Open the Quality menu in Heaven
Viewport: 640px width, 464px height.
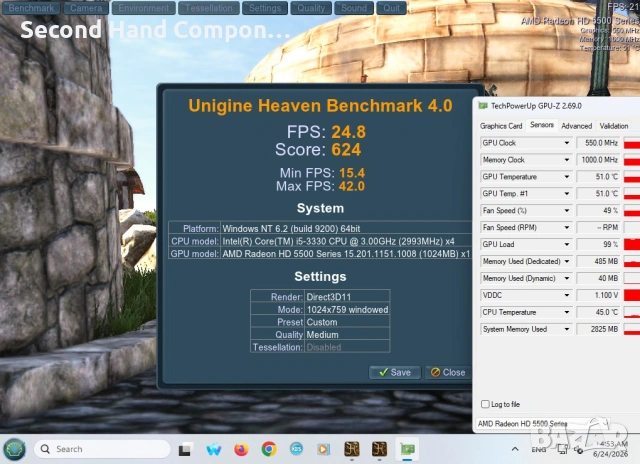[x=311, y=8]
